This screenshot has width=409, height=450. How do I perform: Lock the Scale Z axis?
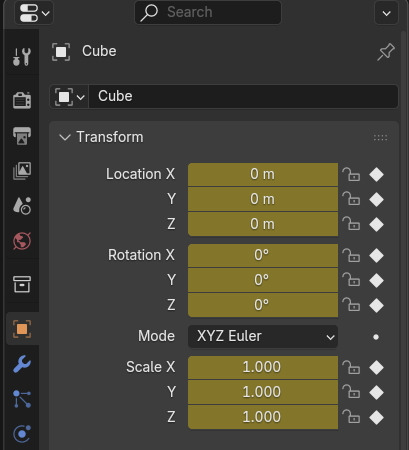coord(351,417)
